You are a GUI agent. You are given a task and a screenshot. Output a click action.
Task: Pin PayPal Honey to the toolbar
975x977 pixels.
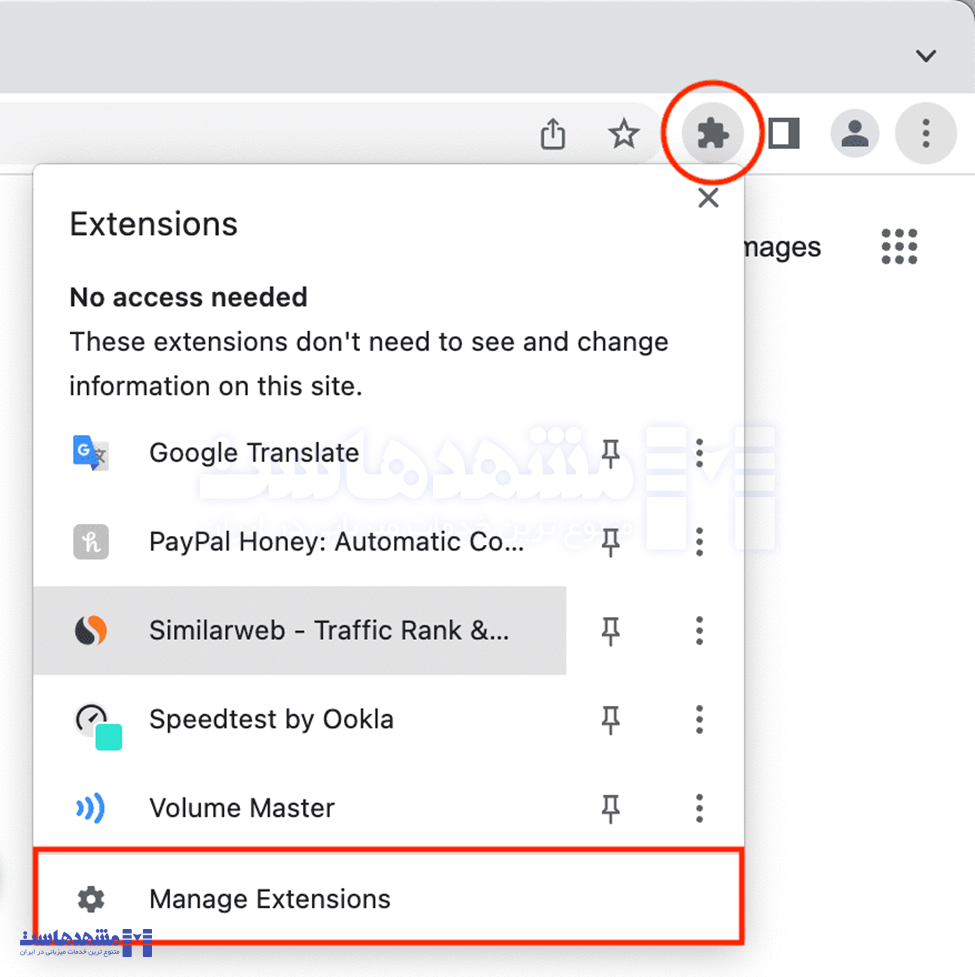coord(610,542)
